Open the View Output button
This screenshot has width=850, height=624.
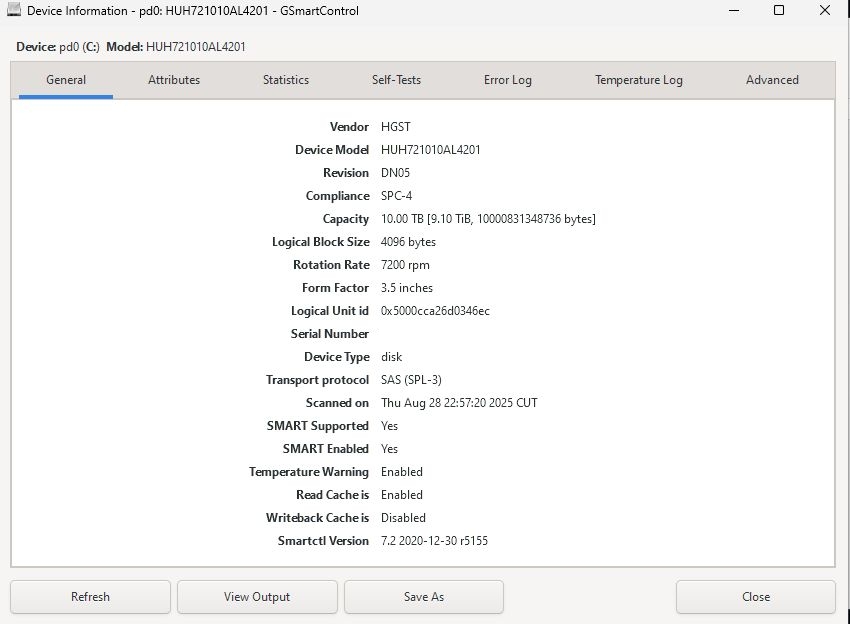[x=257, y=597]
